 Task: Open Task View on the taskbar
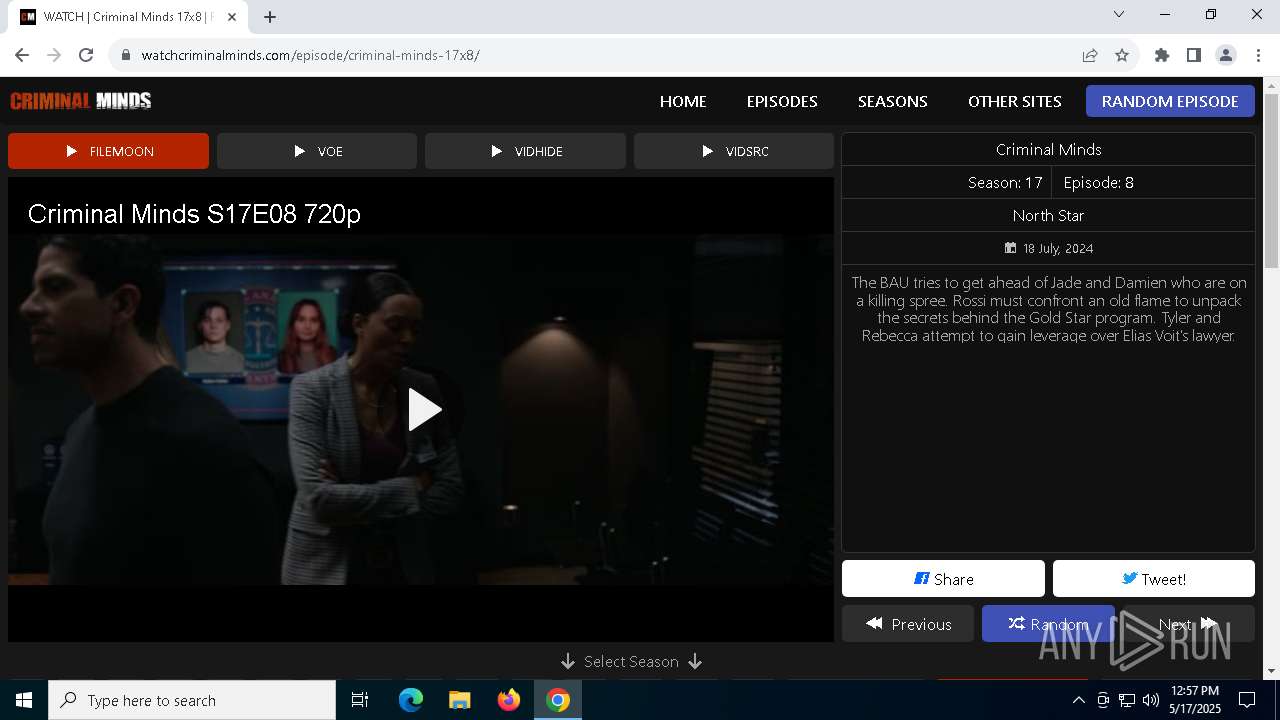pyautogui.click(x=360, y=700)
